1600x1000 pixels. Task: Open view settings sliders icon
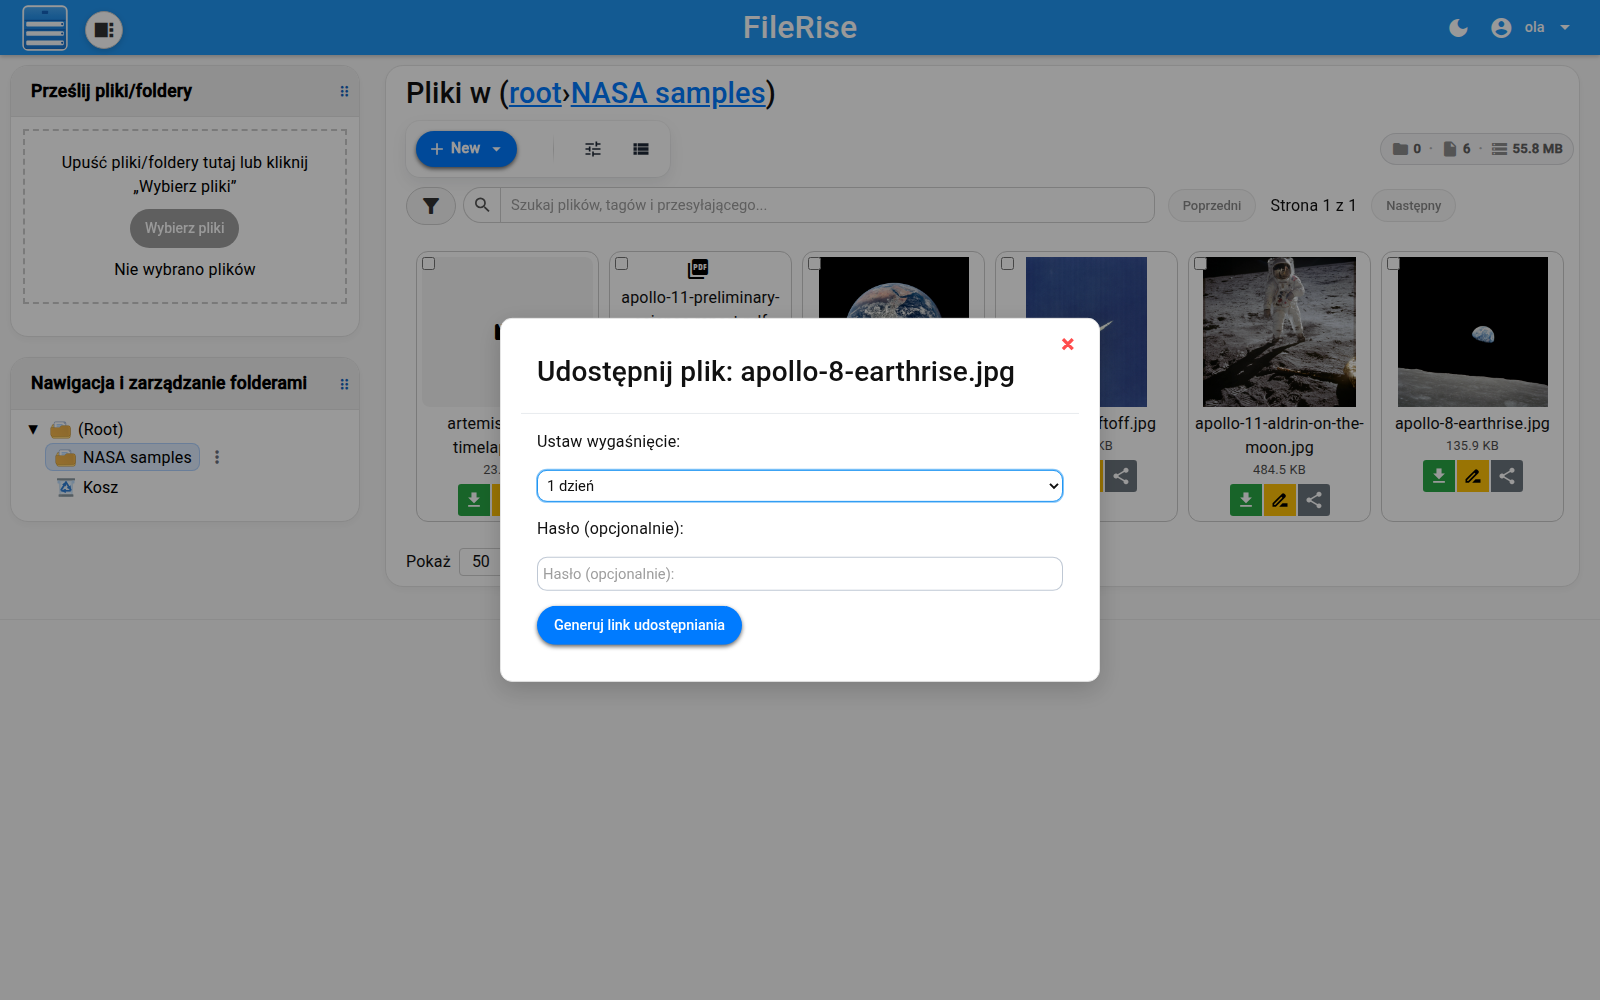[x=593, y=149]
